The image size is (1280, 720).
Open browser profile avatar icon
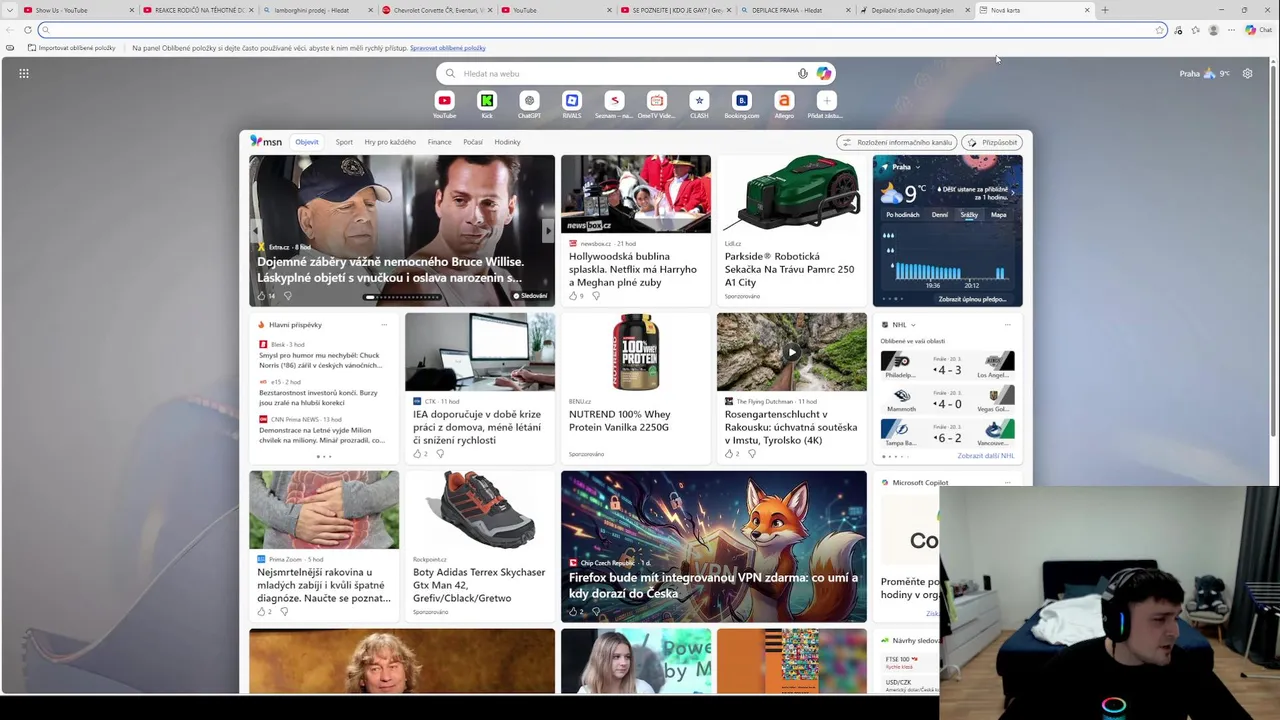pos(1213,30)
